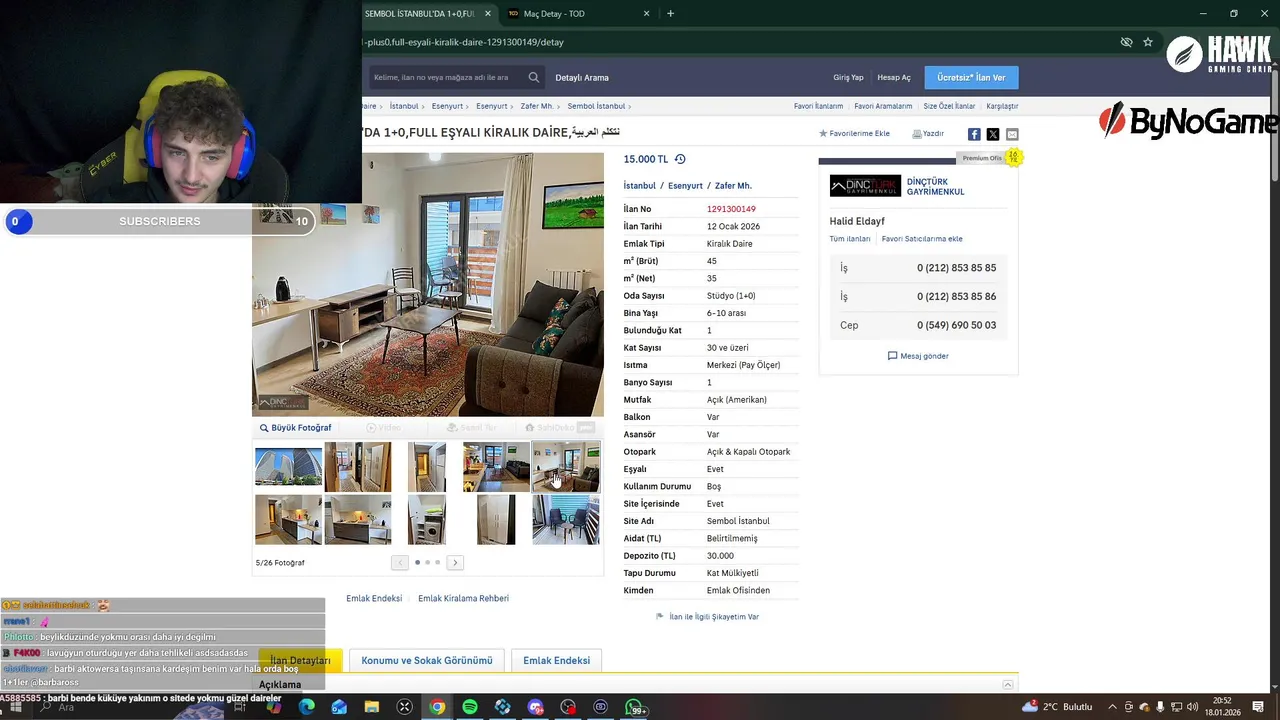Screen dimensions: 1280x720
Task: Click Detaylı Arama
Action: [582, 77]
